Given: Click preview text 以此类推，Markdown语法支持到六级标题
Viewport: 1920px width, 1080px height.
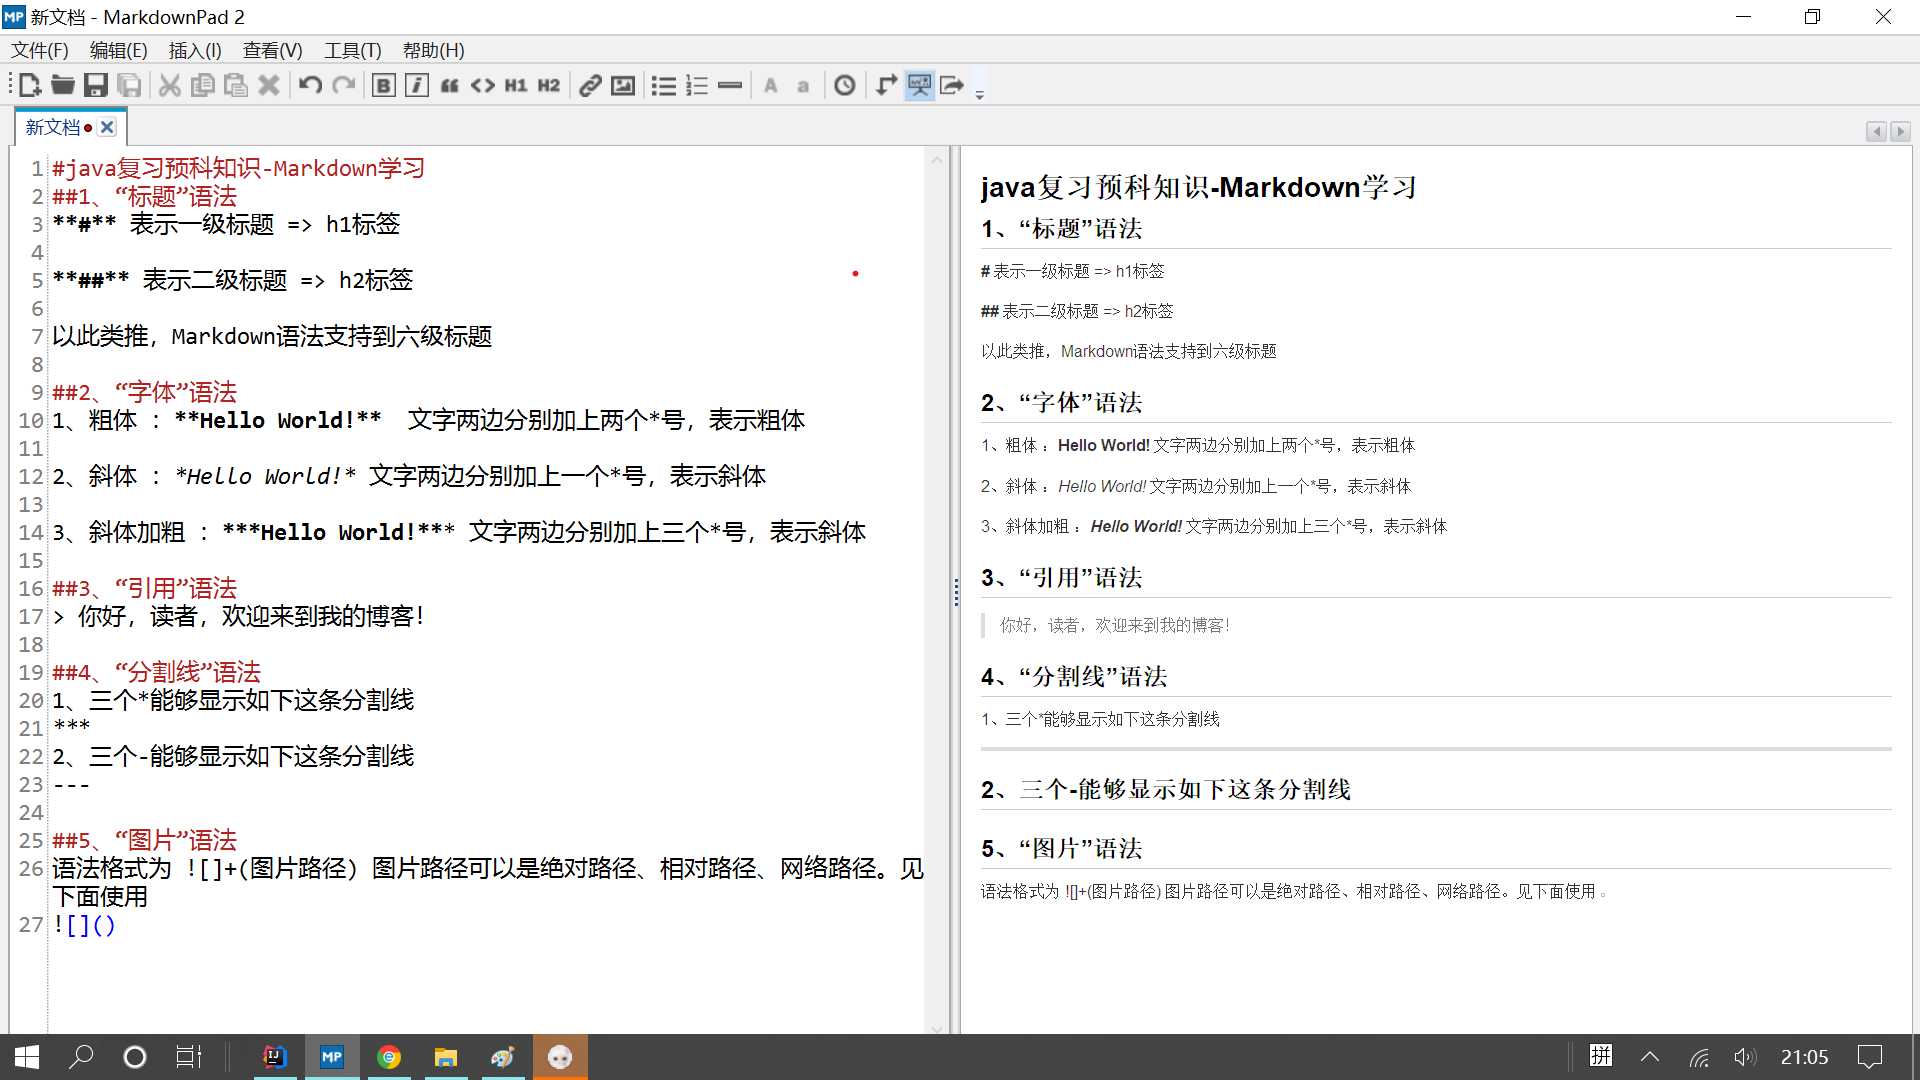Looking at the screenshot, I should tap(1128, 351).
